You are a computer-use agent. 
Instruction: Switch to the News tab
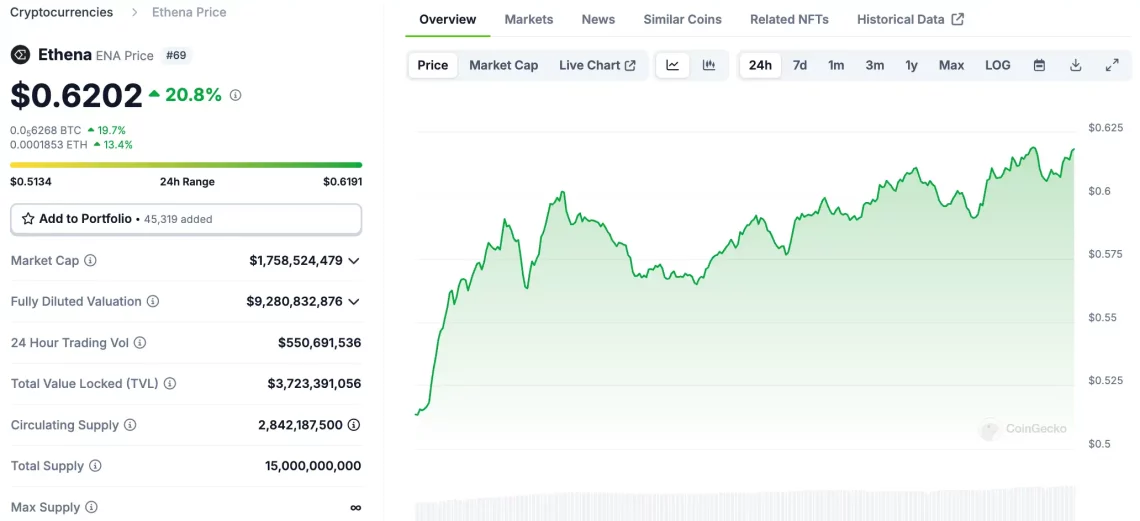click(x=598, y=20)
